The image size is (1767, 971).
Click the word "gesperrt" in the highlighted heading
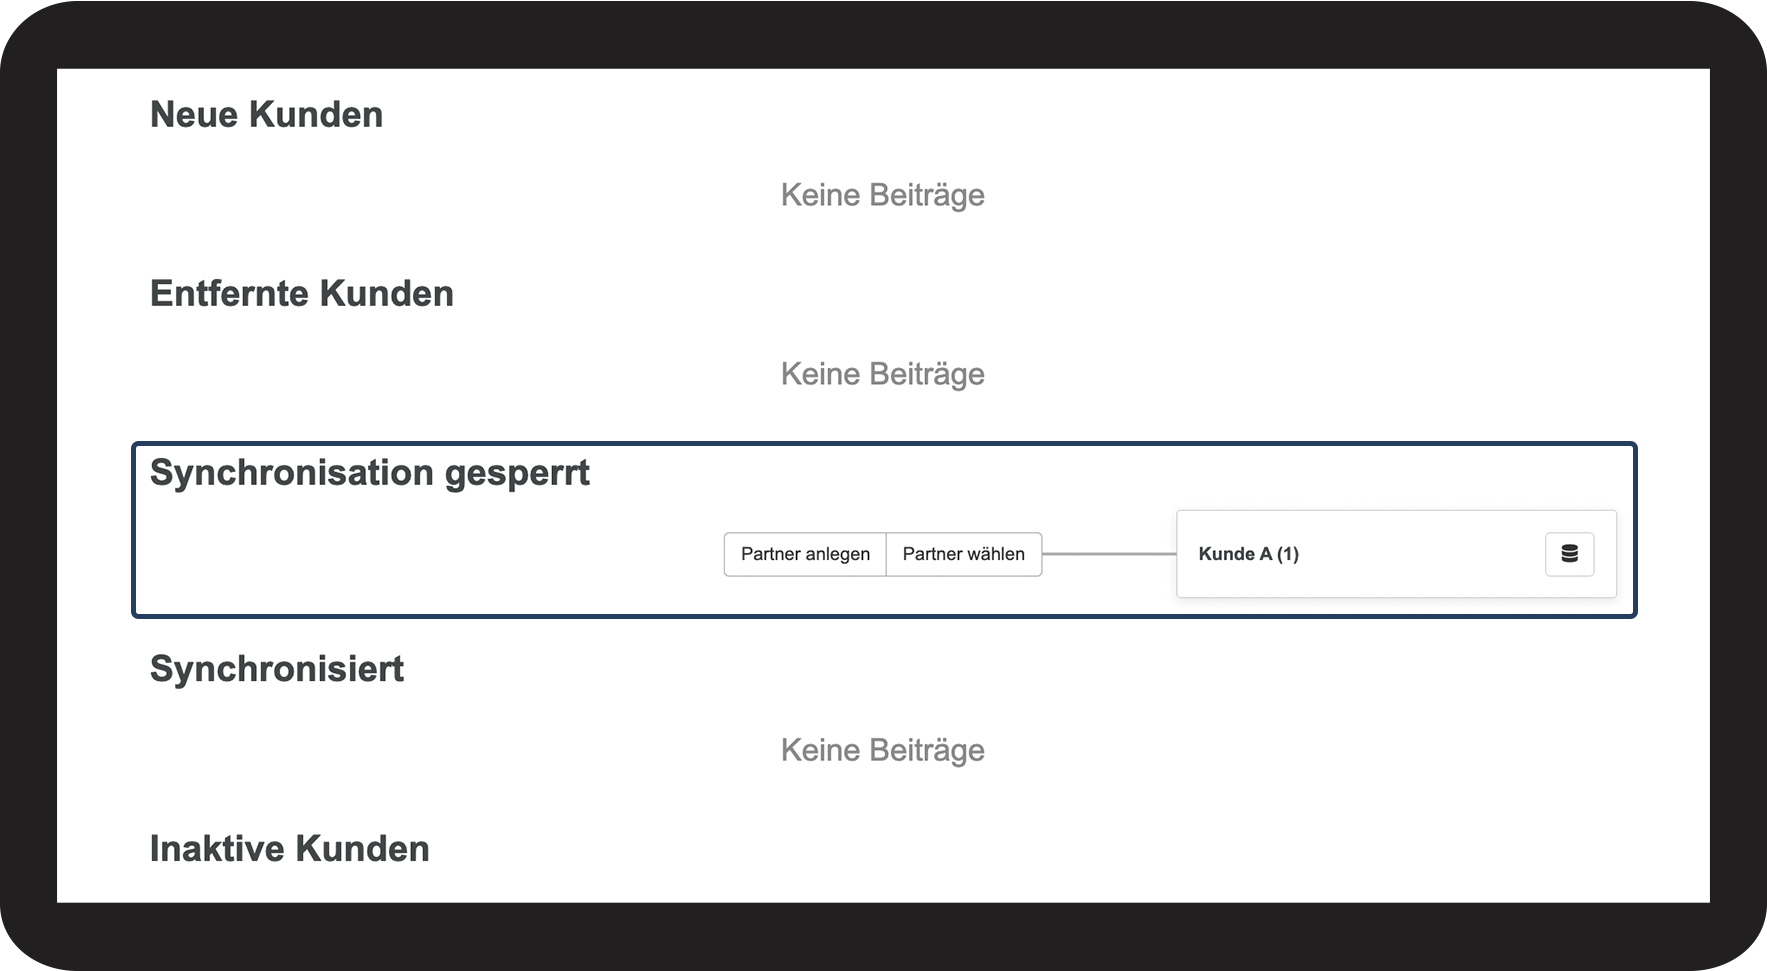pos(517,473)
